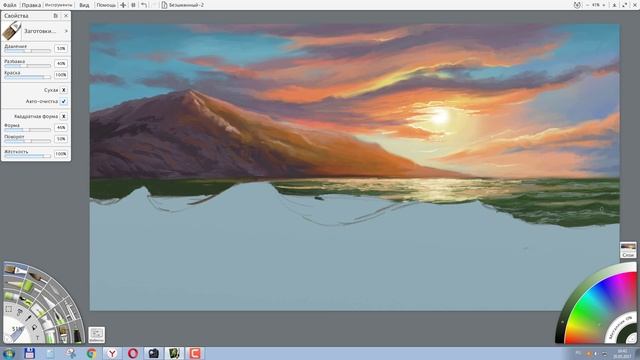Open the reference images panel button
This screenshot has width=640, height=360.
click(97, 335)
